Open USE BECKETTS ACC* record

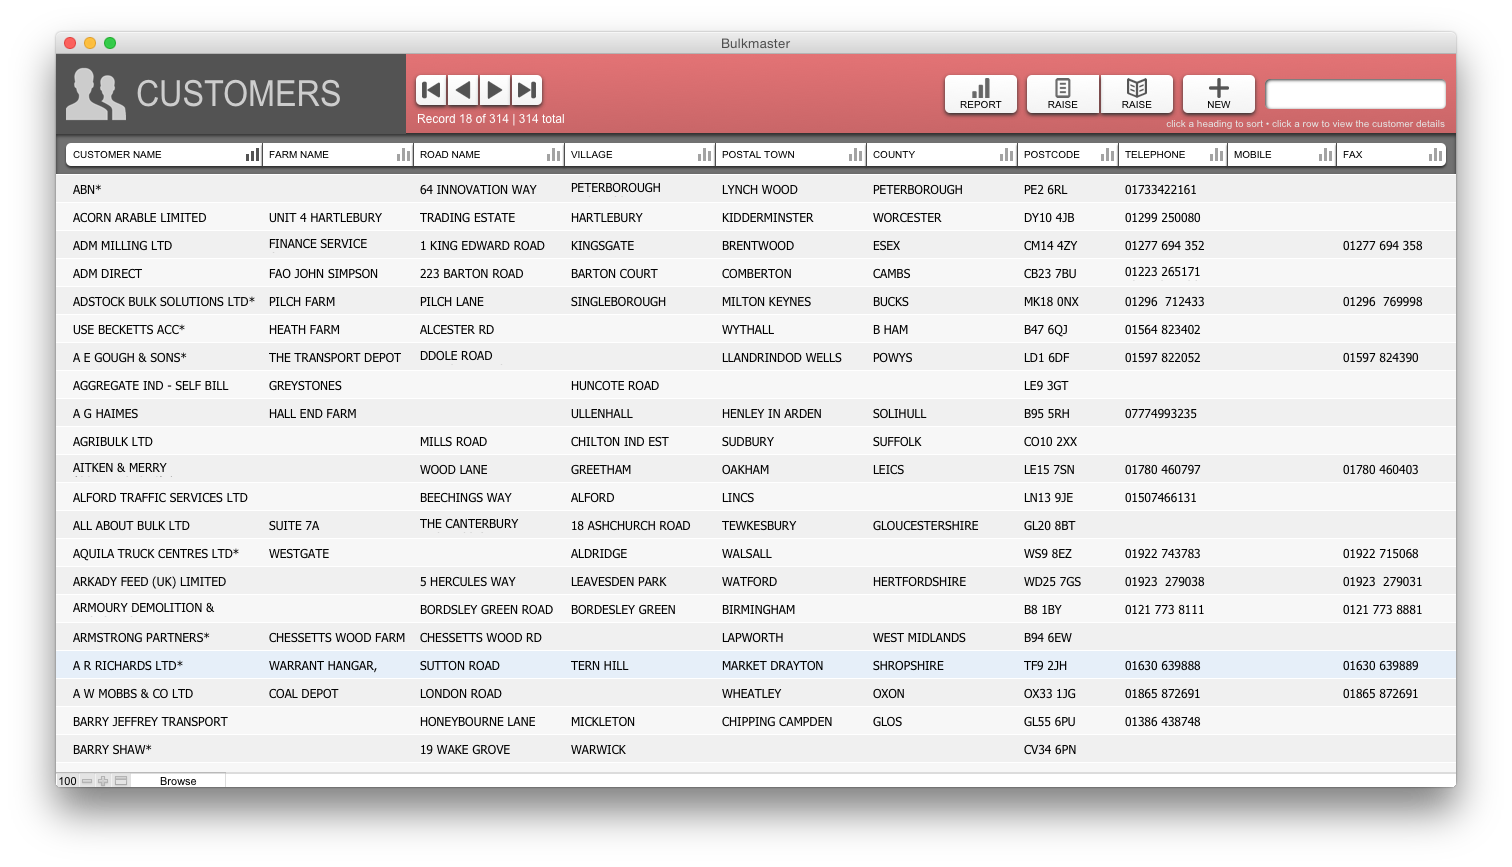point(756,329)
